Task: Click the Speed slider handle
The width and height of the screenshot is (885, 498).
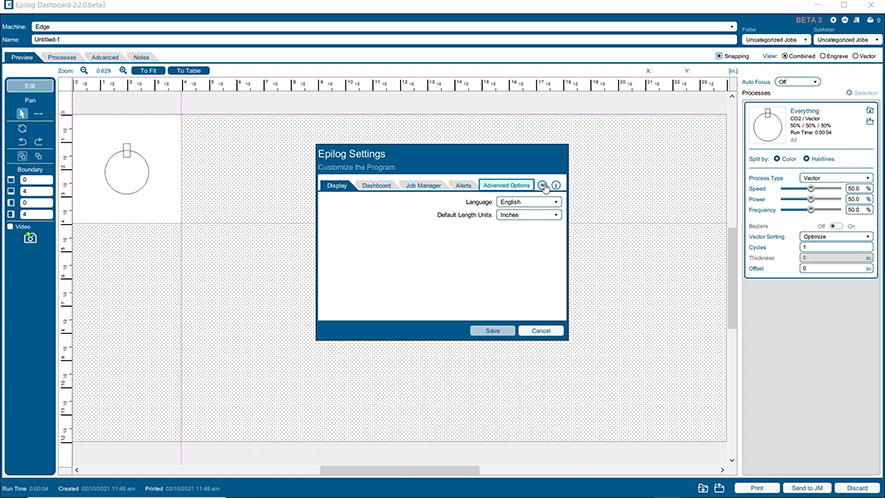Action: [811, 188]
